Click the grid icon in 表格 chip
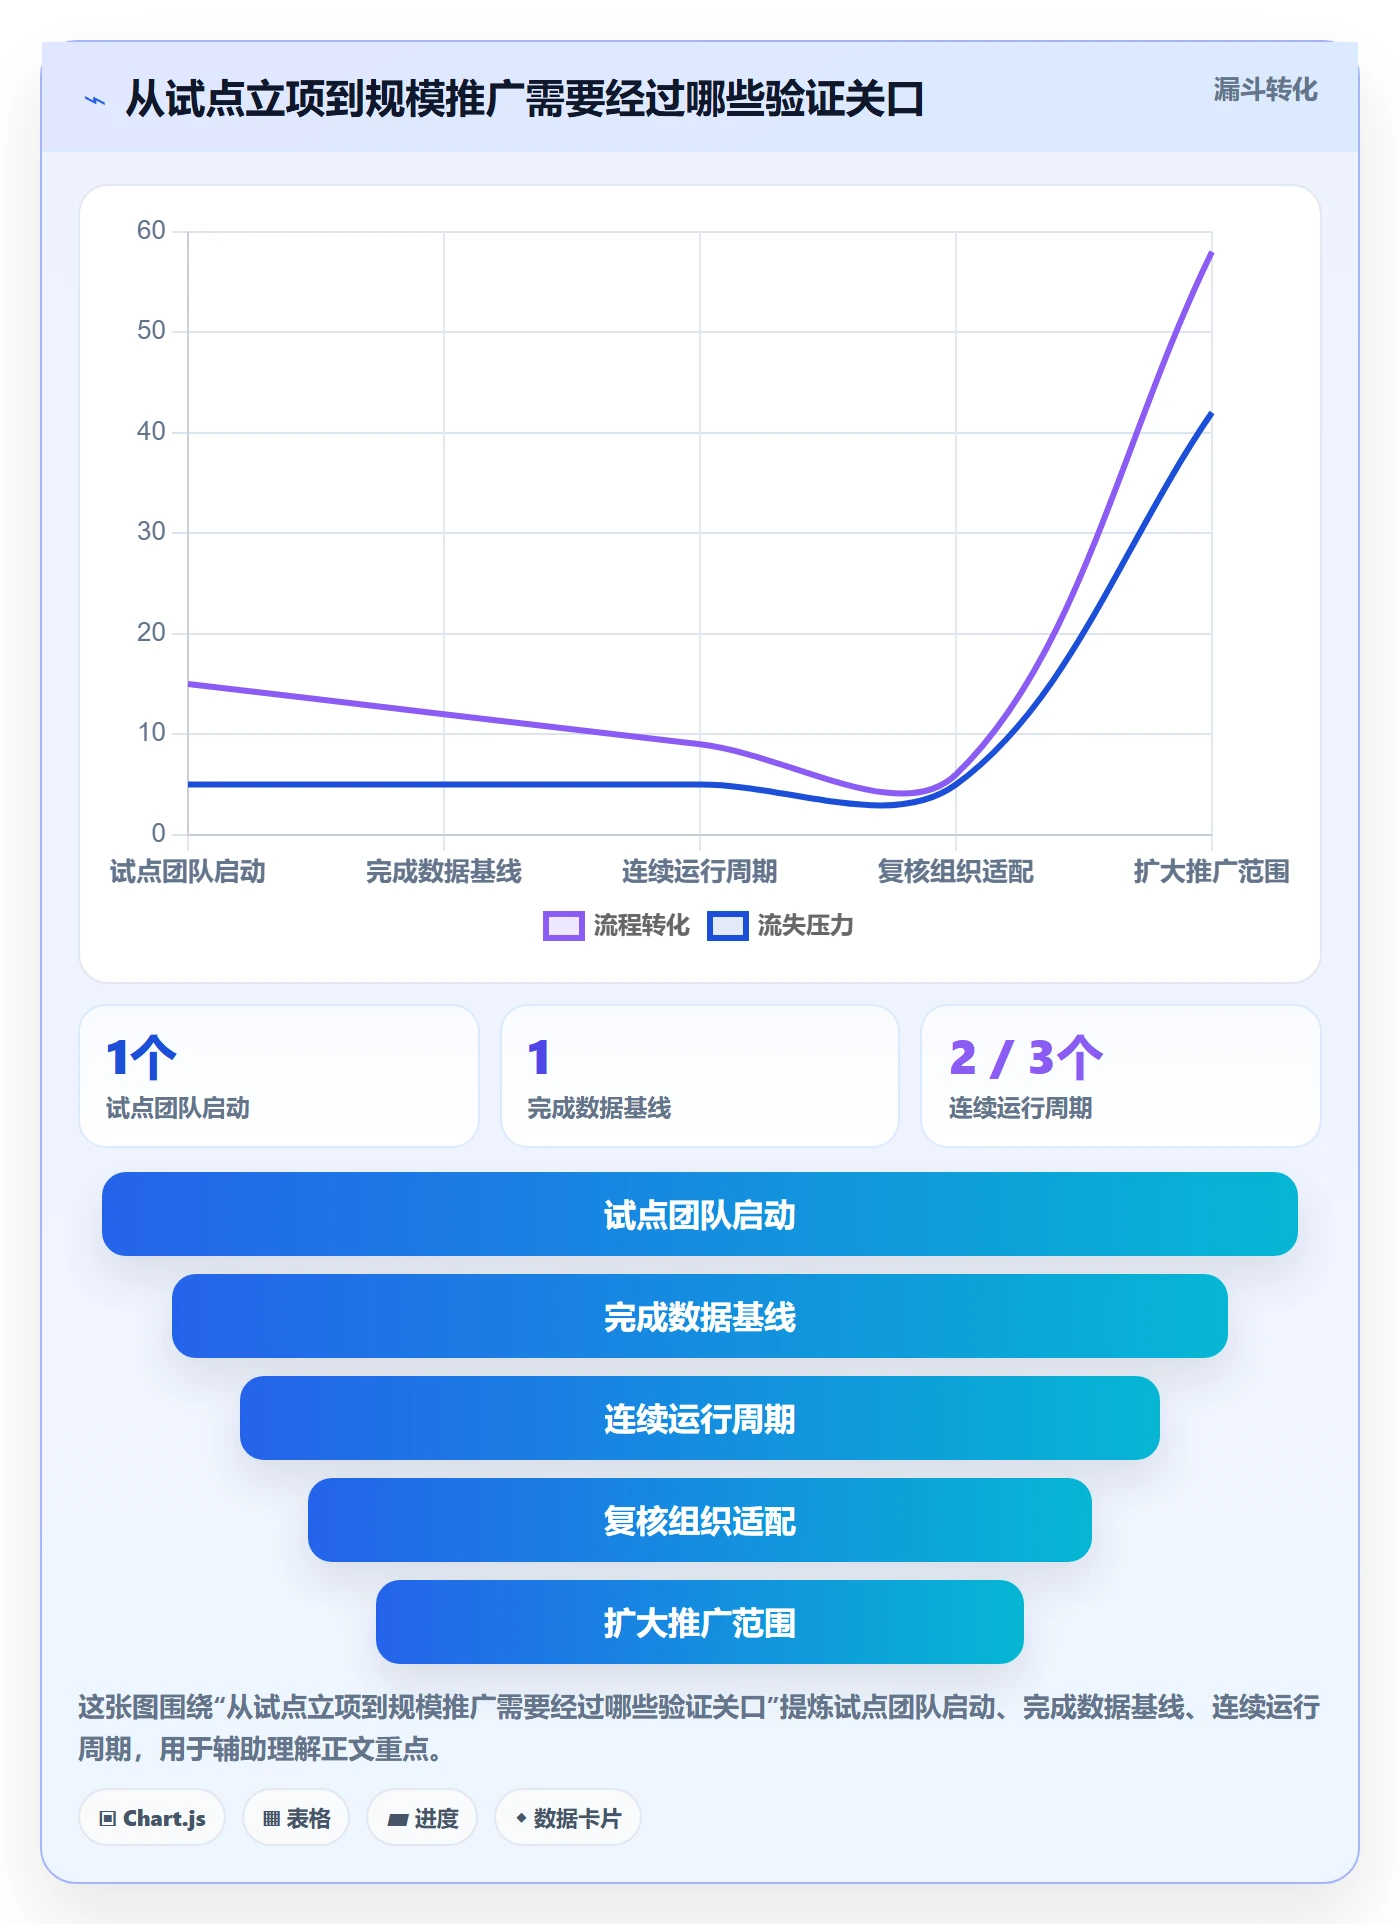This screenshot has height=1924, width=1400. pos(271,1818)
